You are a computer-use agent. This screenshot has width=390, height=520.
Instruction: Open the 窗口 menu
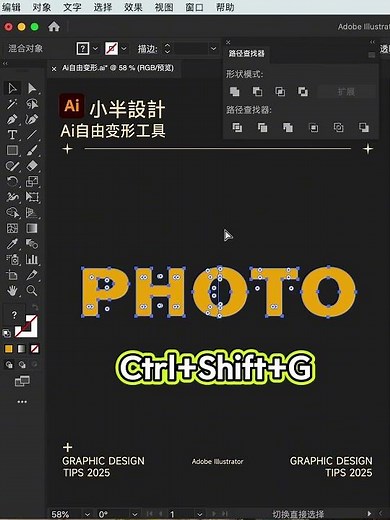coord(194,7)
